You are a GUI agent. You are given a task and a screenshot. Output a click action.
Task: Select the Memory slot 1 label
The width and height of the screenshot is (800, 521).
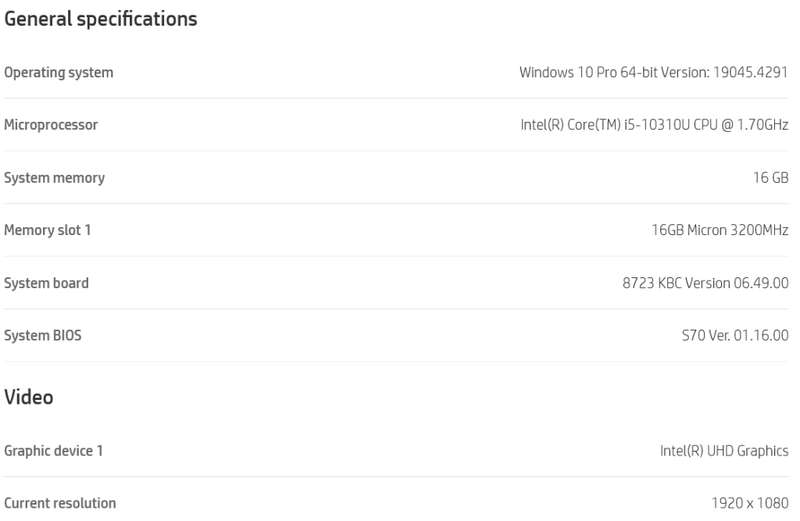point(47,230)
